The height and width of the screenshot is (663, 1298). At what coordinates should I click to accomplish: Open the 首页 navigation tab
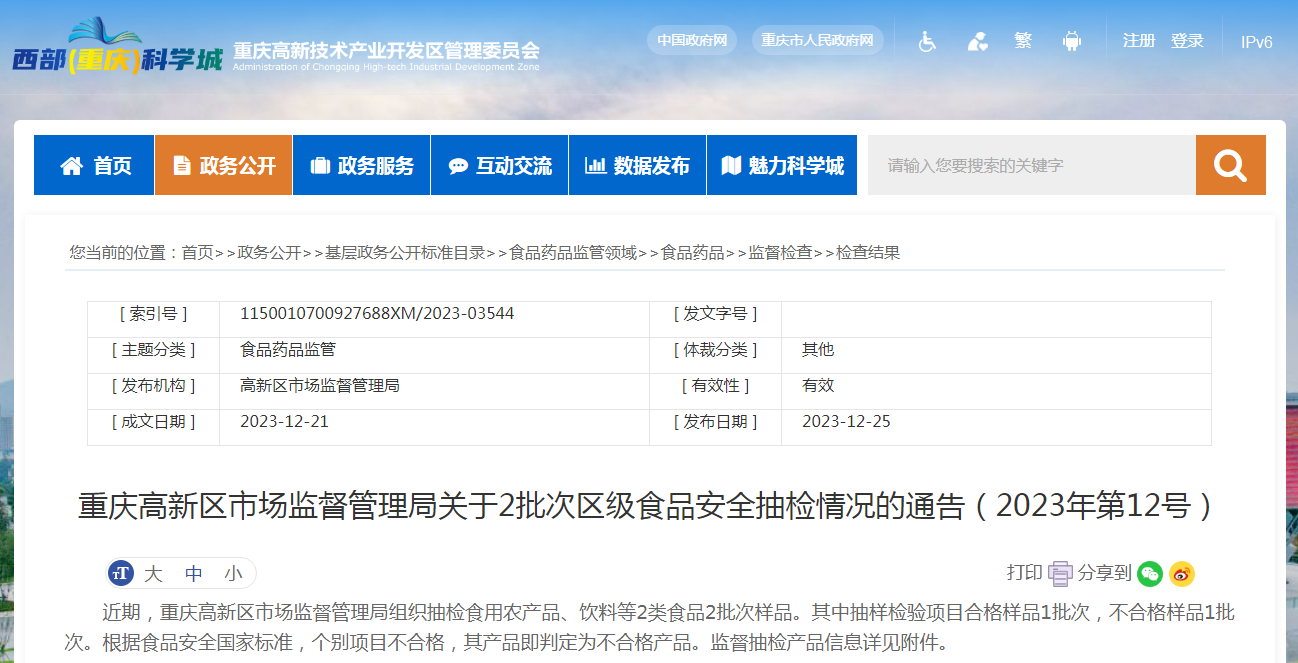tap(94, 165)
